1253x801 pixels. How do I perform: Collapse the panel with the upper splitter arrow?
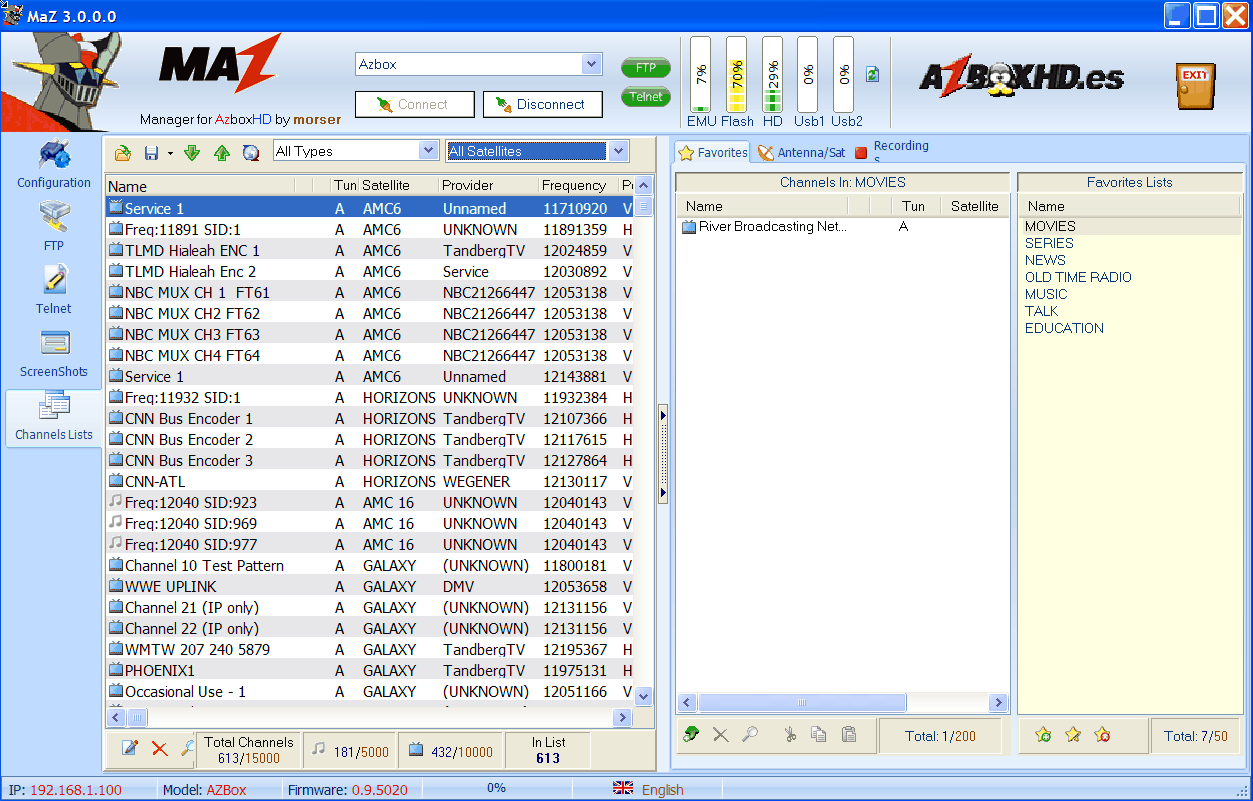pyautogui.click(x=663, y=415)
